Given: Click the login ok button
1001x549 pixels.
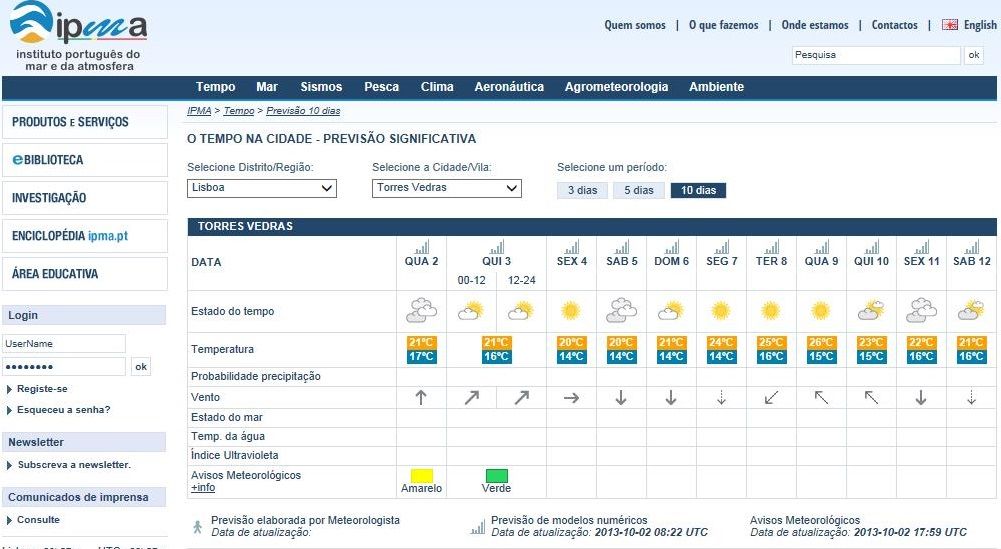Looking at the screenshot, I should (141, 366).
